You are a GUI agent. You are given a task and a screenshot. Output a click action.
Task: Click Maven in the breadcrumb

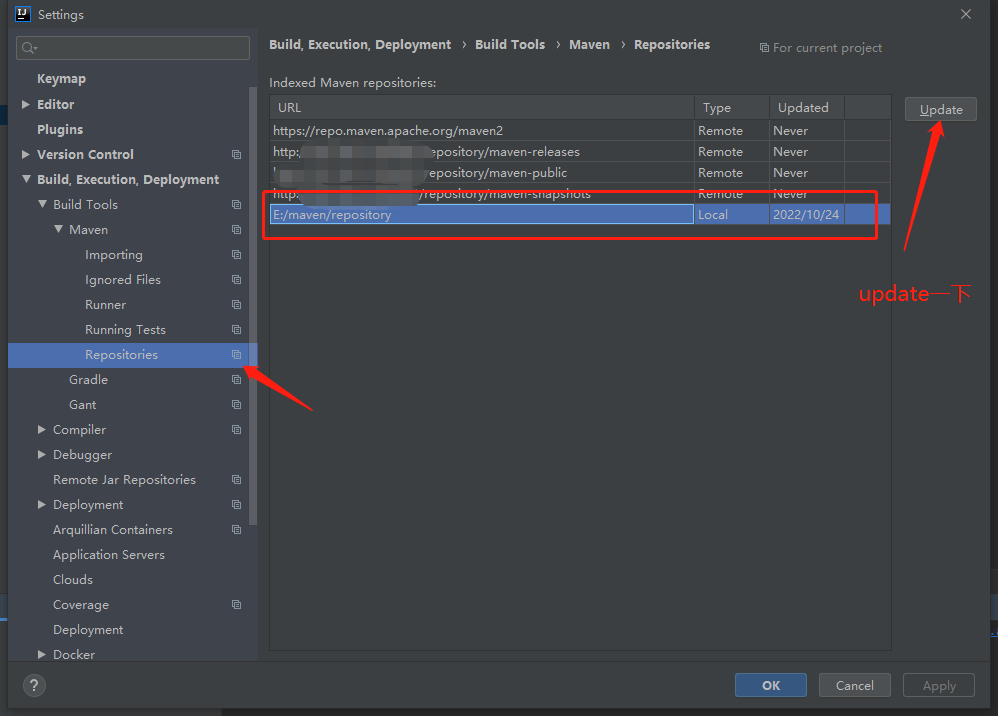[589, 45]
